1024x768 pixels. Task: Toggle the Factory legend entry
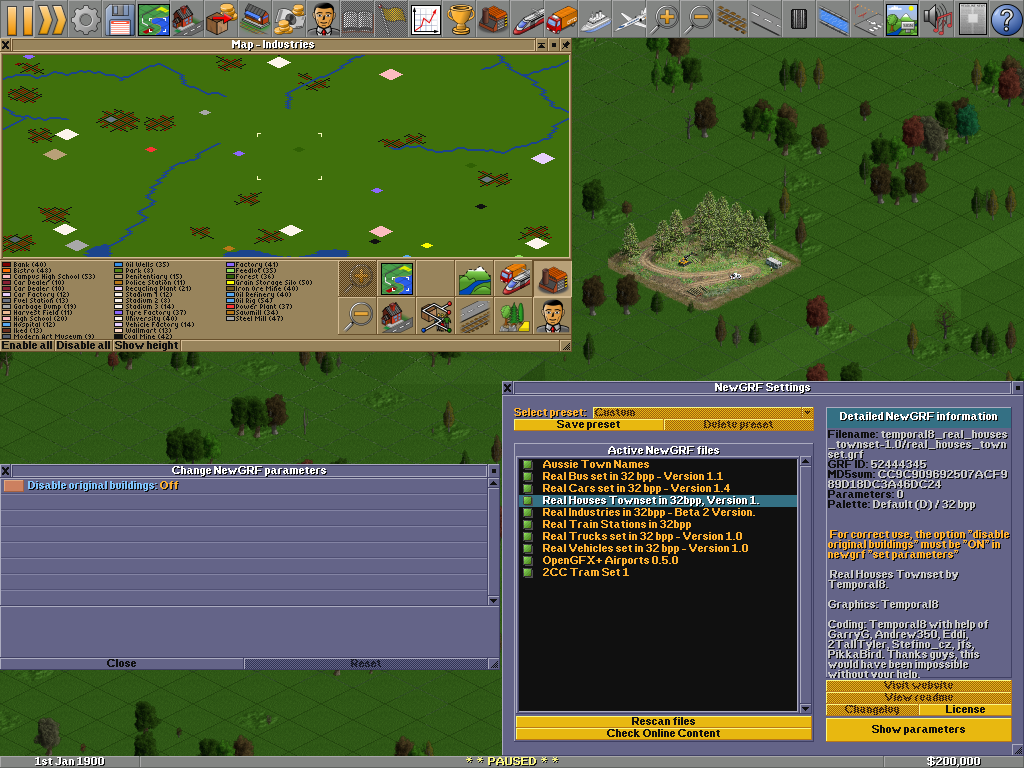pyautogui.click(x=252, y=264)
